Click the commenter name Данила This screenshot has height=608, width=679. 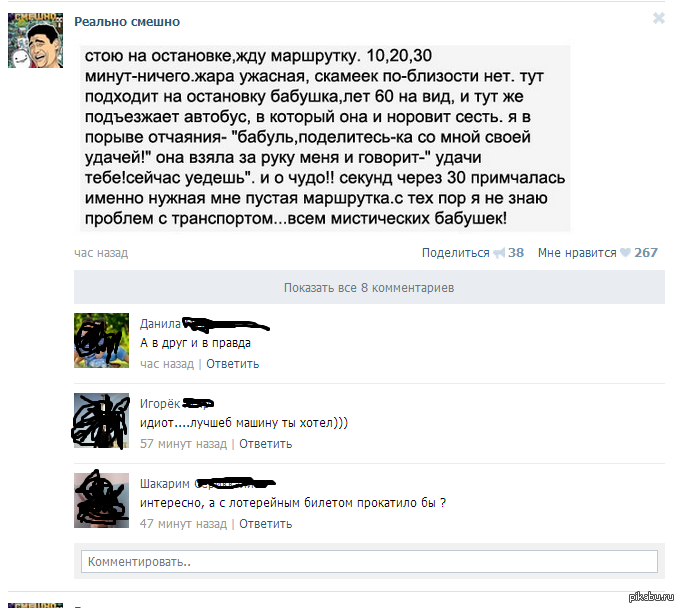[x=160, y=323]
